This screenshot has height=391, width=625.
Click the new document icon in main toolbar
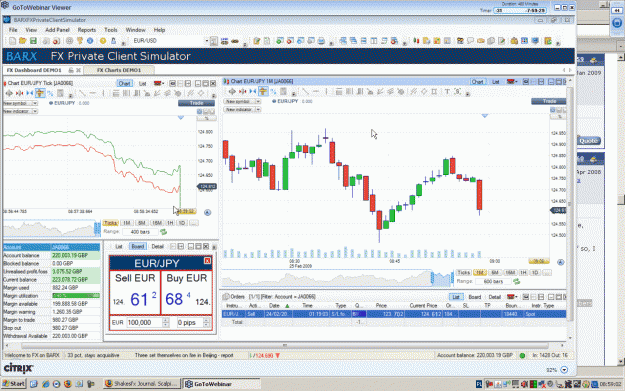point(12,41)
